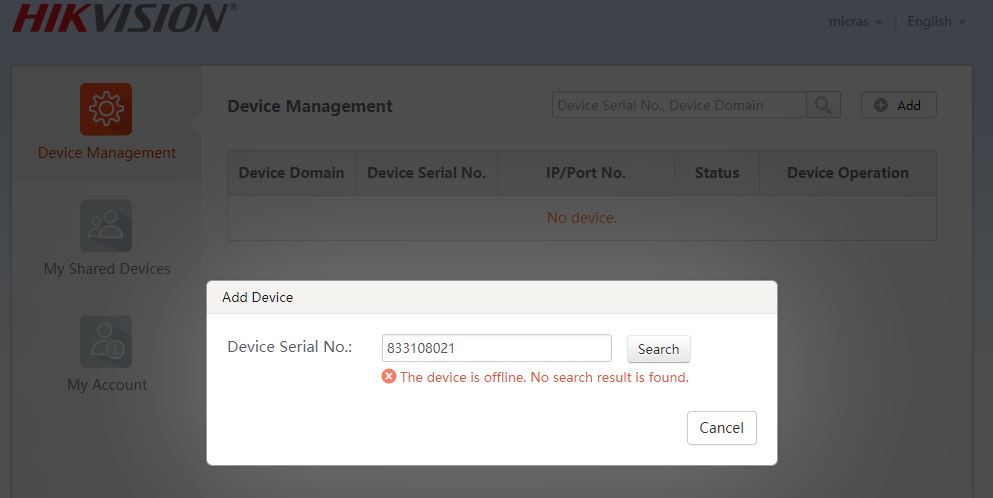The width and height of the screenshot is (993, 498).
Task: Click the IP/Port No. column header
Action: pos(585,173)
